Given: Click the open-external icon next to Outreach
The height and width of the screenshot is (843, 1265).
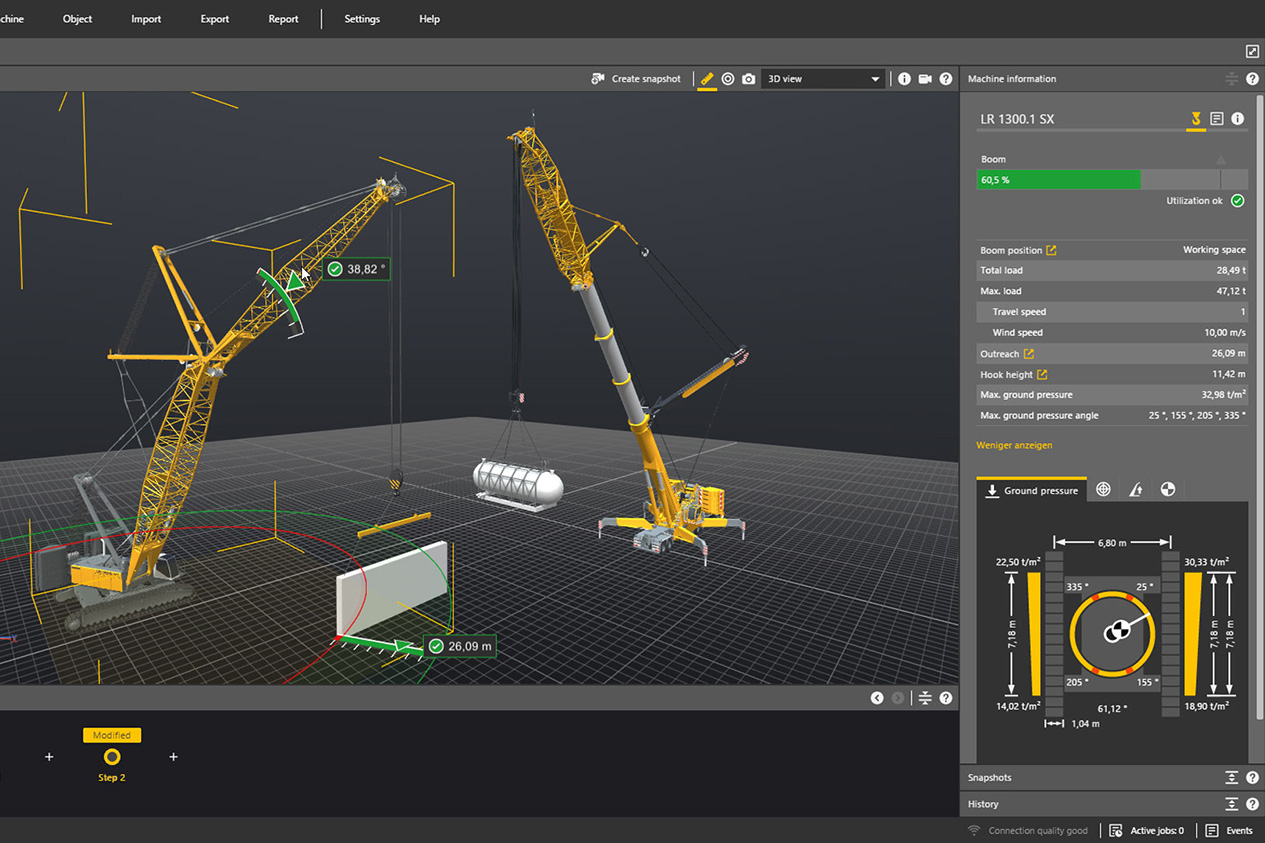Looking at the screenshot, I should coord(1029,354).
